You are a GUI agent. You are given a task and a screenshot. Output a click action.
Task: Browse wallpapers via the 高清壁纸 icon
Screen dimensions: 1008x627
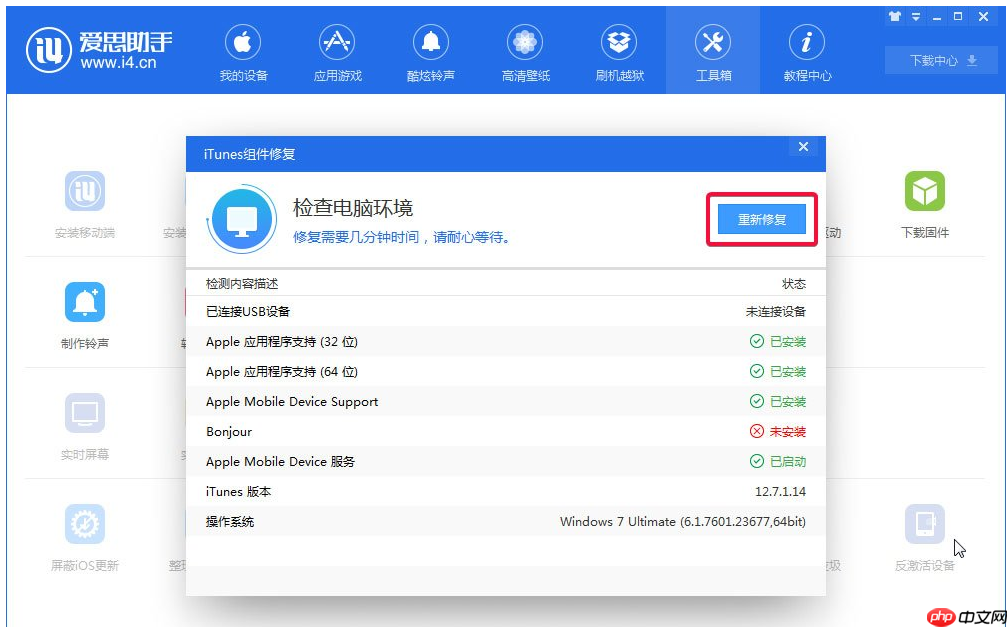[x=525, y=50]
